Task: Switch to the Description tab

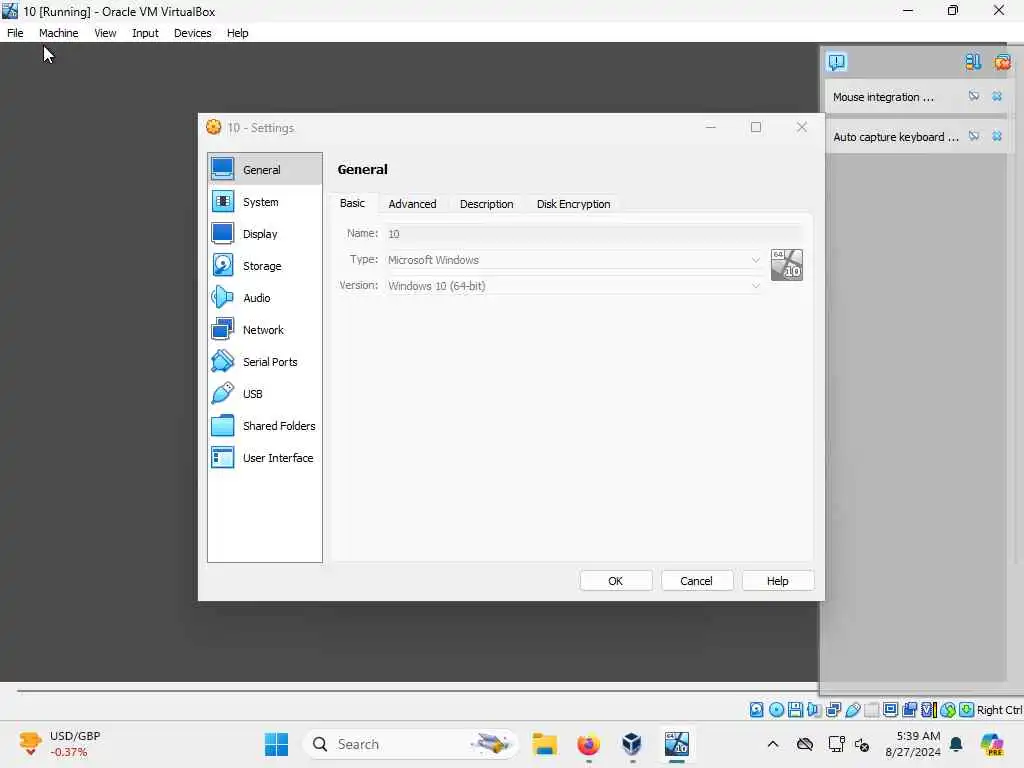Action: 487,204
